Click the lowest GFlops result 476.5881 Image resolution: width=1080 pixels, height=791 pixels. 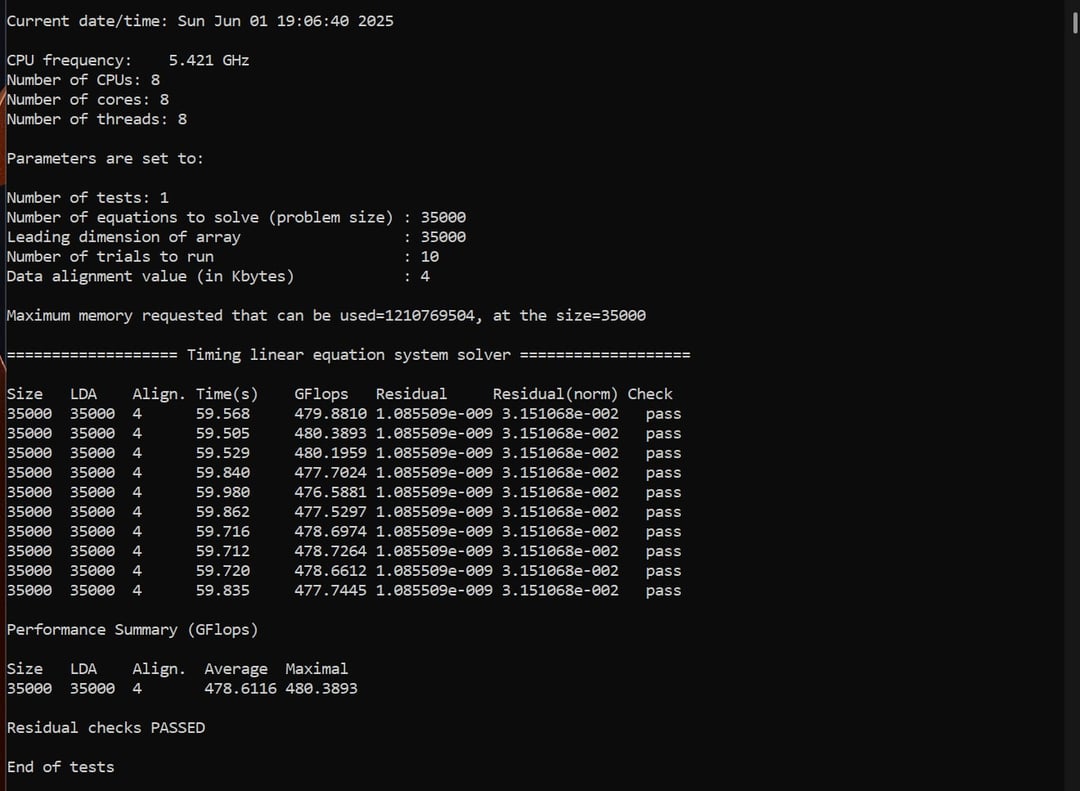(x=331, y=492)
